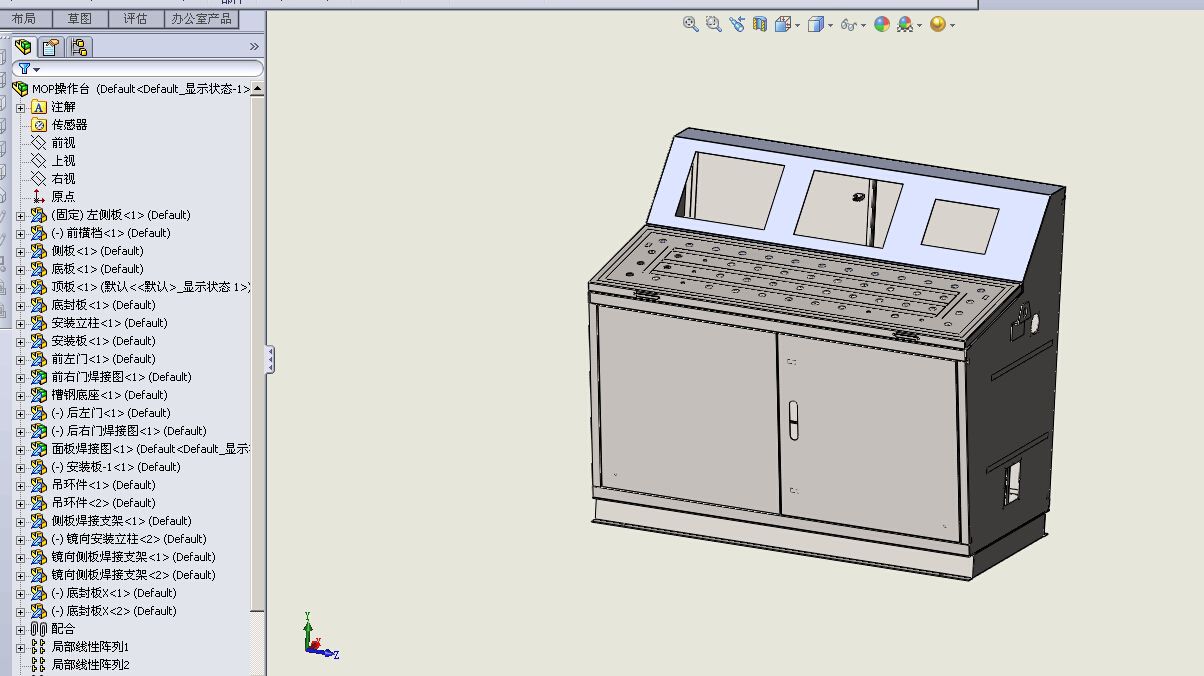The height and width of the screenshot is (676, 1204).
Task: Open the PropertyManager tab
Action: [x=51, y=46]
